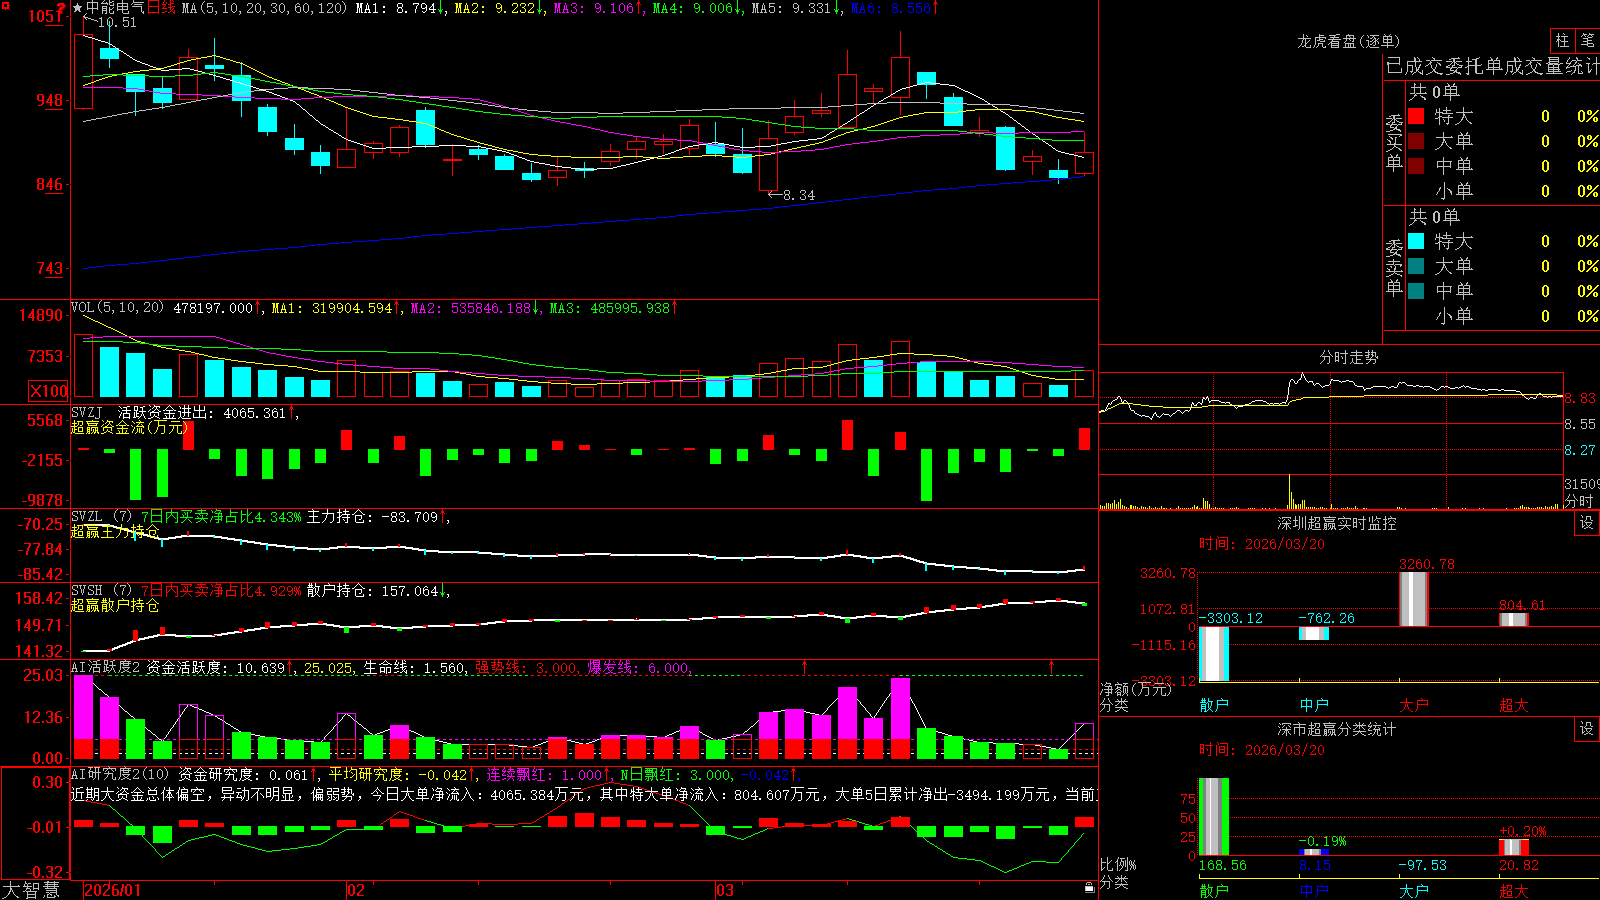Toggle the 柱 bar display mode
Viewport: 1600px width, 900px height.
tap(1562, 41)
